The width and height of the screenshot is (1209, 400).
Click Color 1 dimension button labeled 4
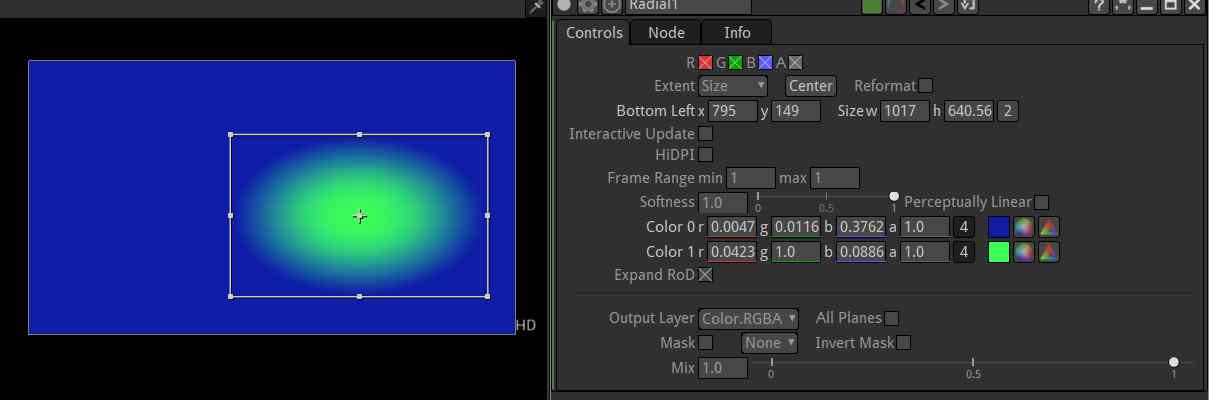[964, 252]
